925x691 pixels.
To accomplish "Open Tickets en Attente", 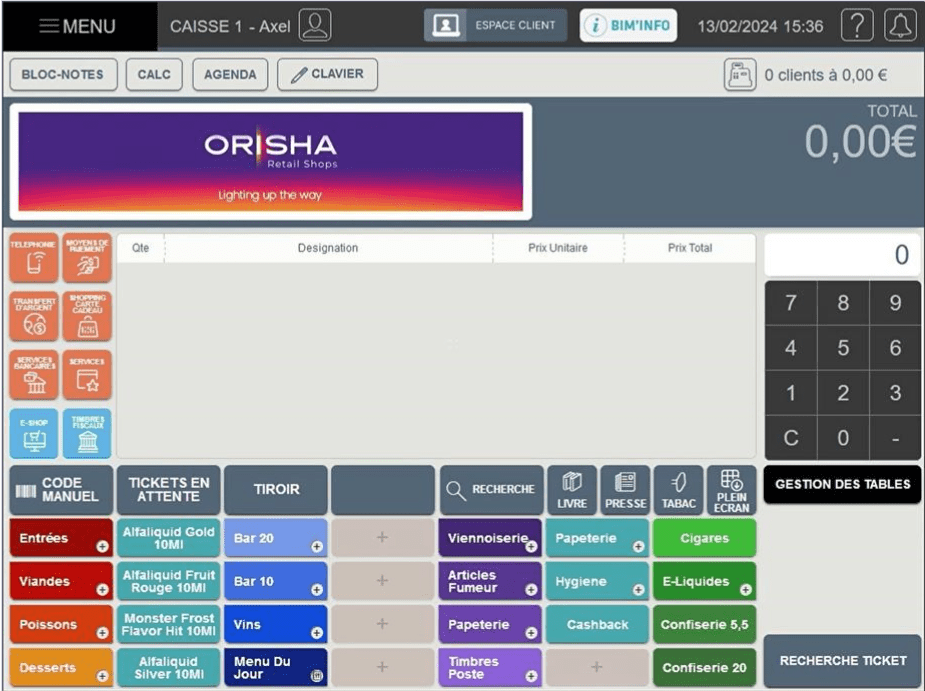I will tap(169, 490).
